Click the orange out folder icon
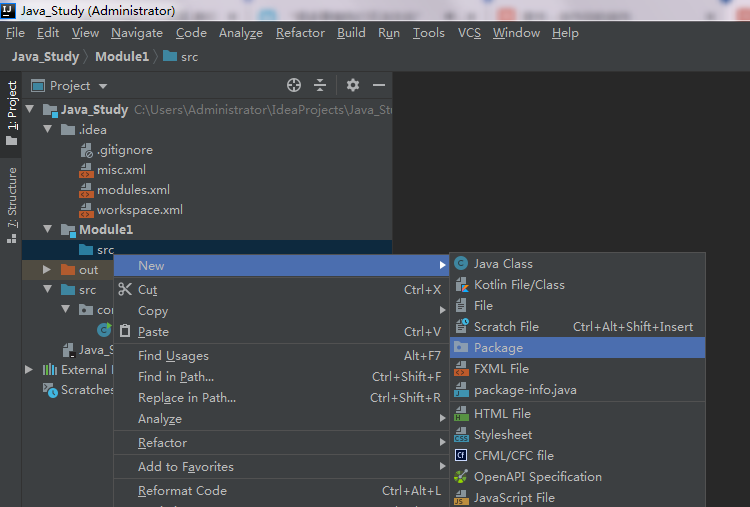This screenshot has height=507, width=750. pos(68,270)
